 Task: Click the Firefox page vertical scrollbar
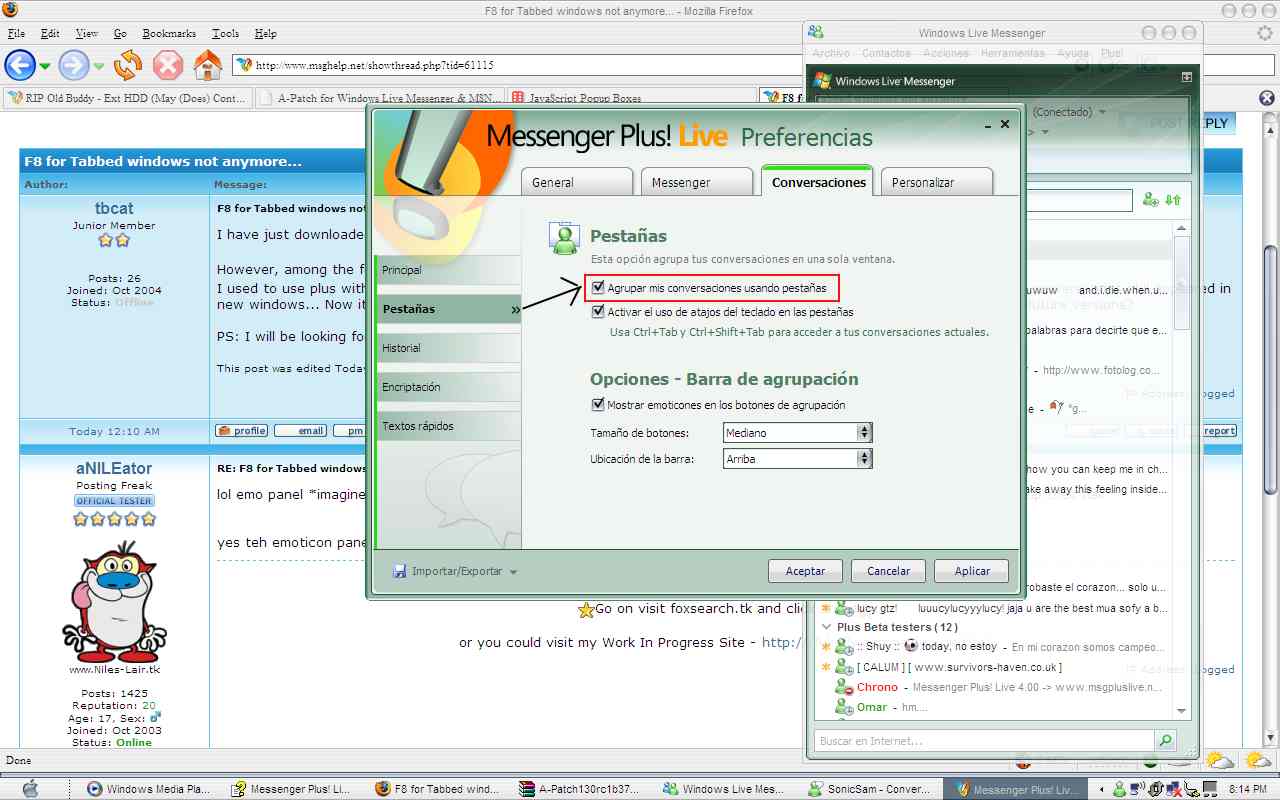click(x=1270, y=400)
